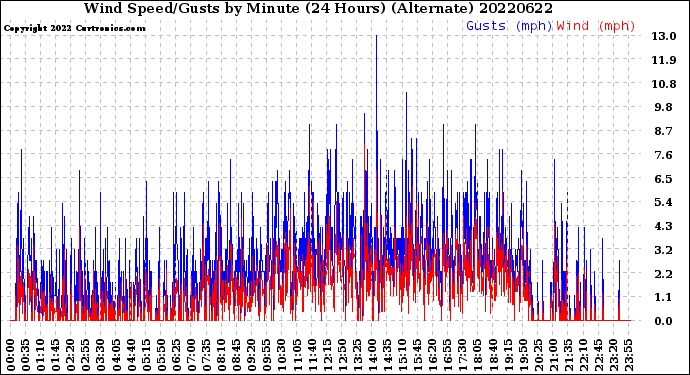Click the 14:35 time axis label
The height and width of the screenshot is (375, 690).
[x=388, y=355]
